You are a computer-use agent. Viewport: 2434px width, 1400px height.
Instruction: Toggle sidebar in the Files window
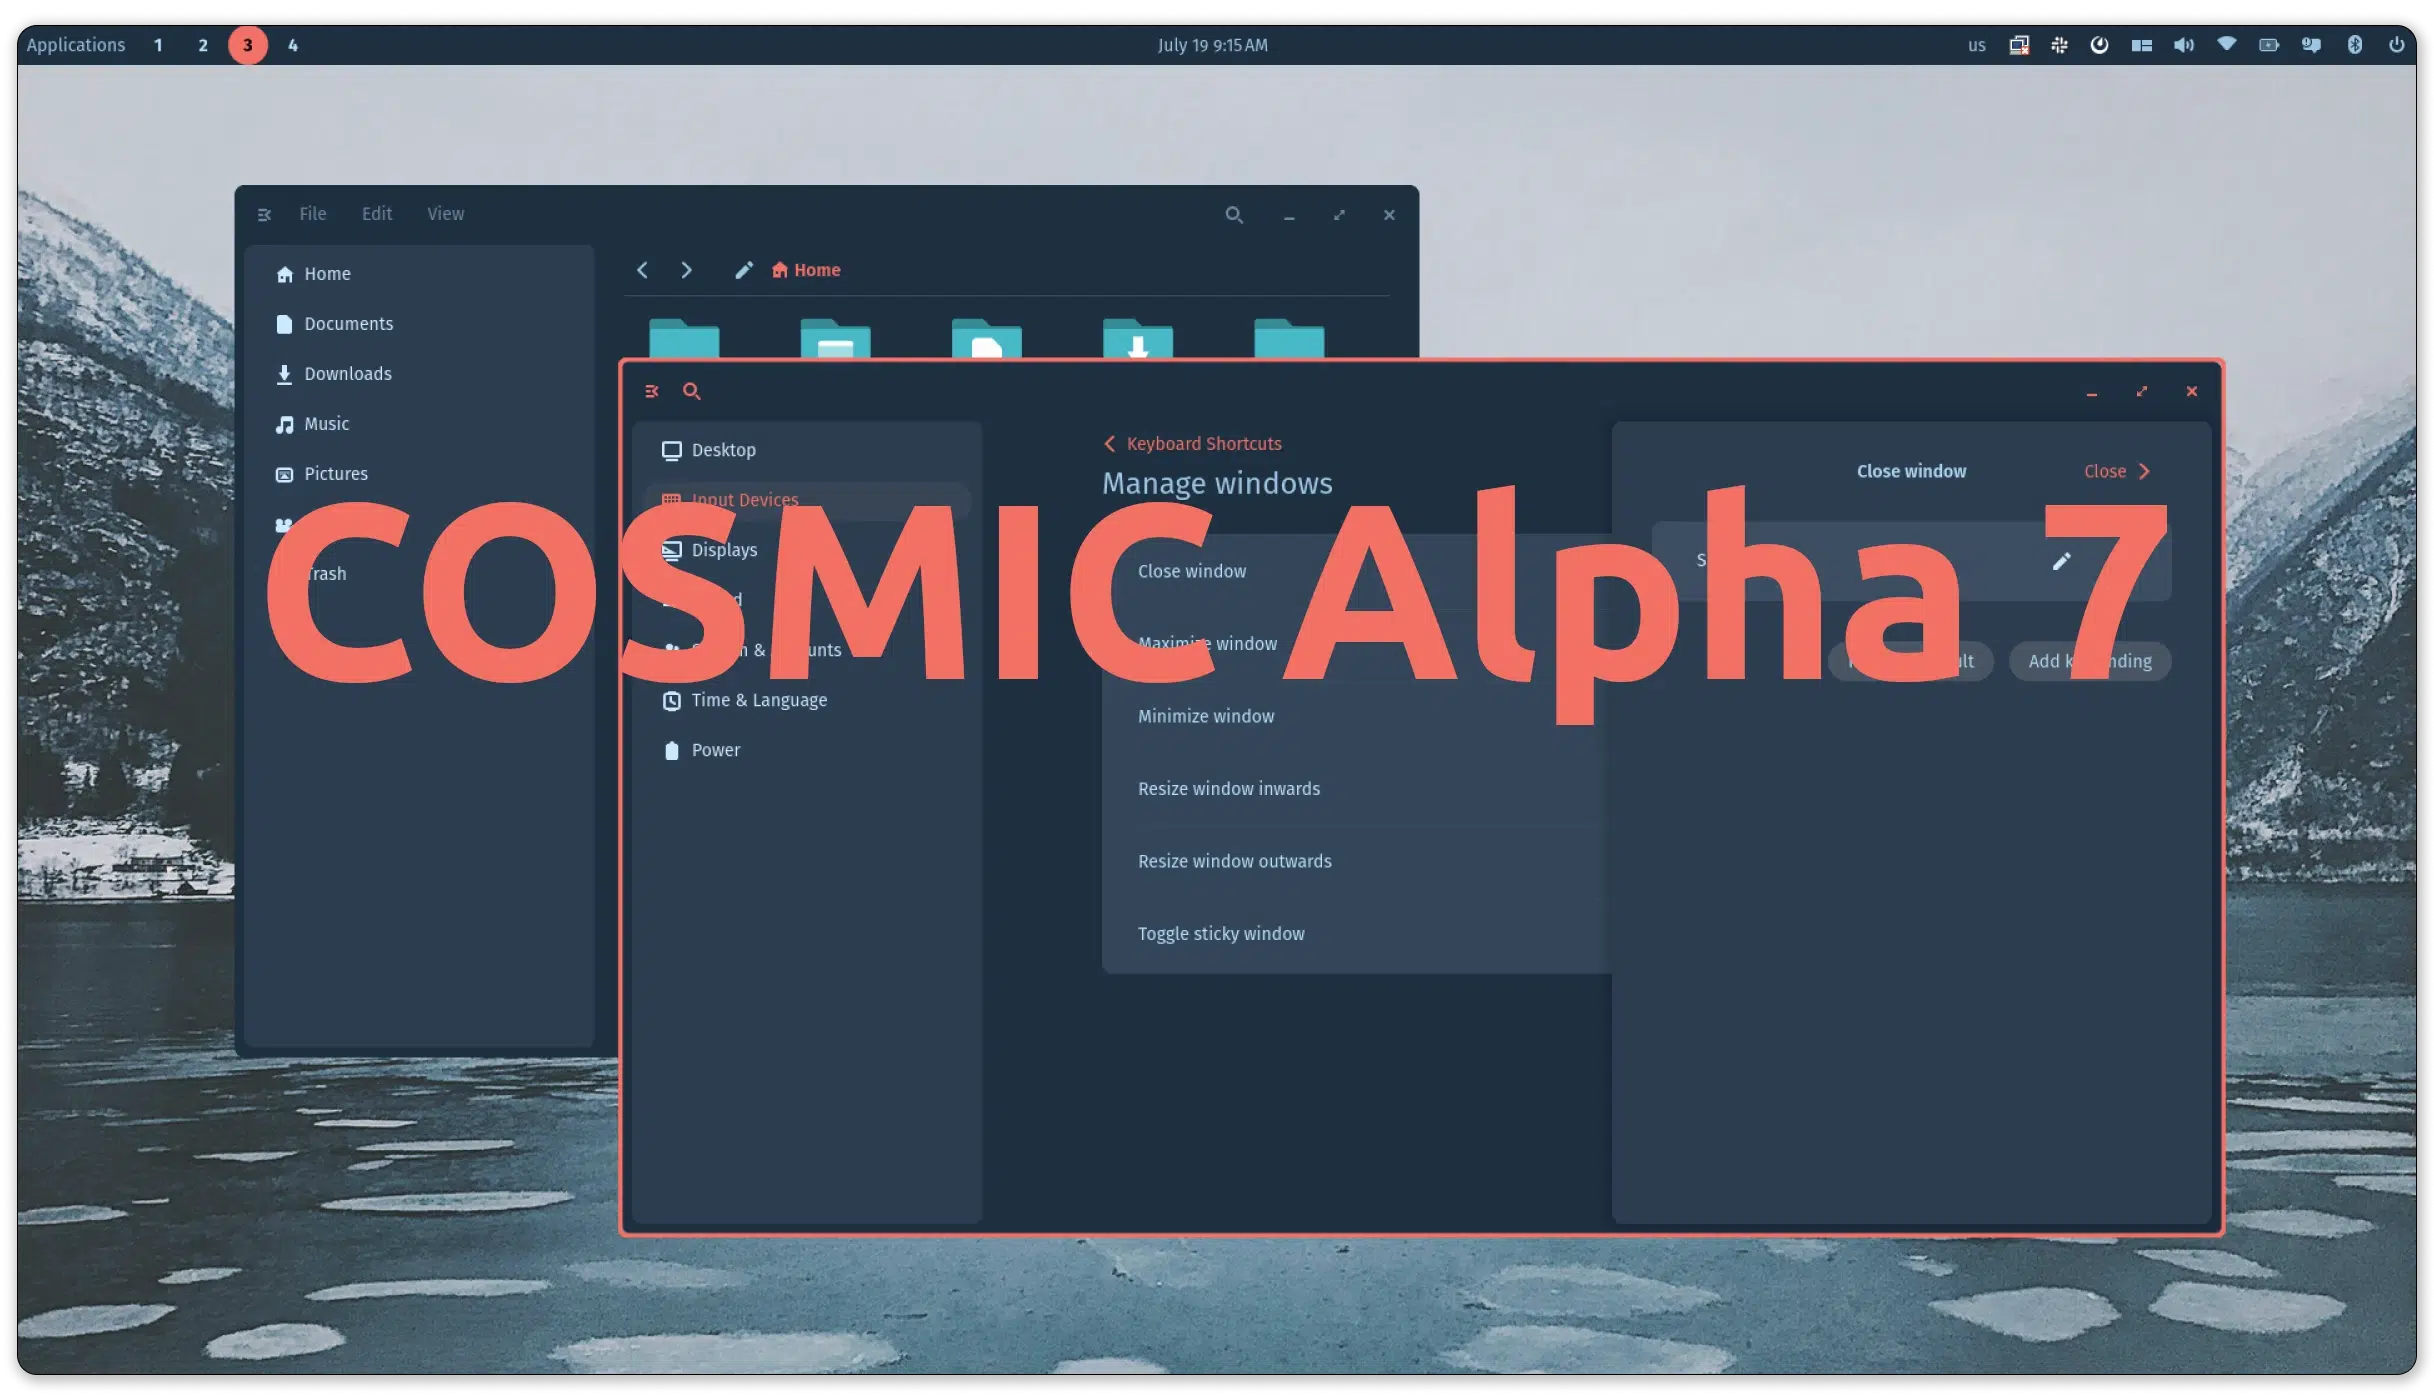pos(264,214)
